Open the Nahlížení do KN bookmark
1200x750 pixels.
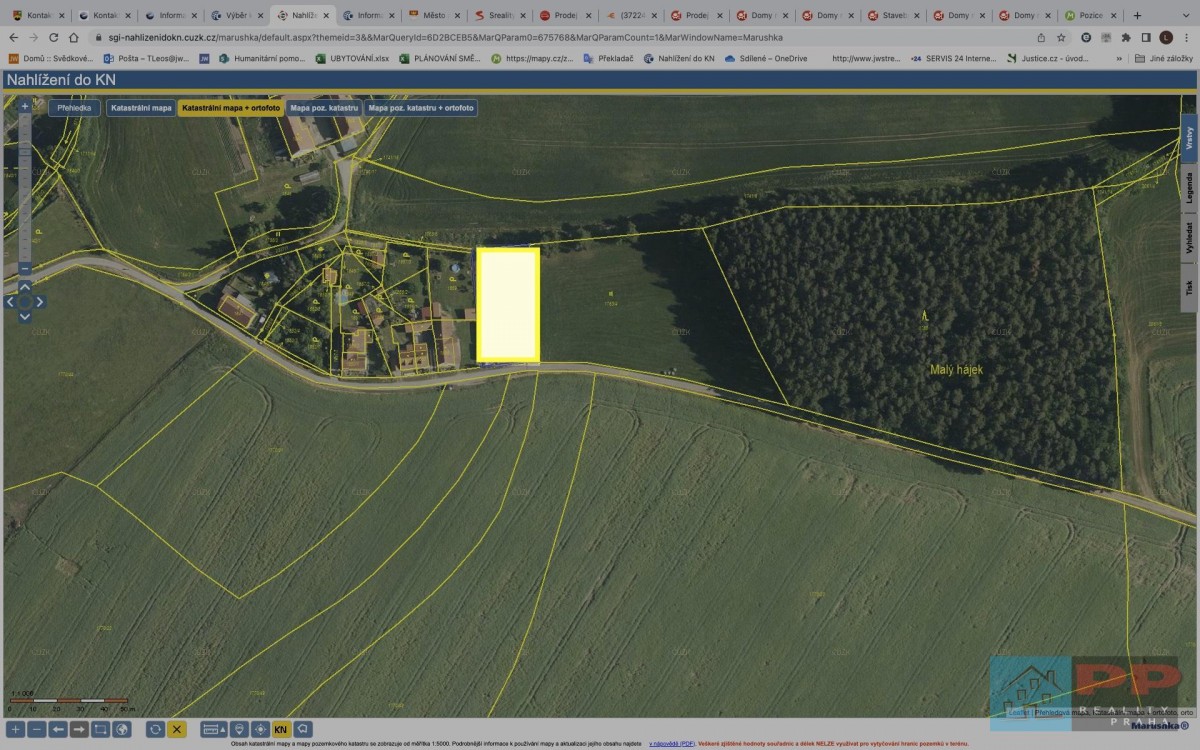(679, 58)
